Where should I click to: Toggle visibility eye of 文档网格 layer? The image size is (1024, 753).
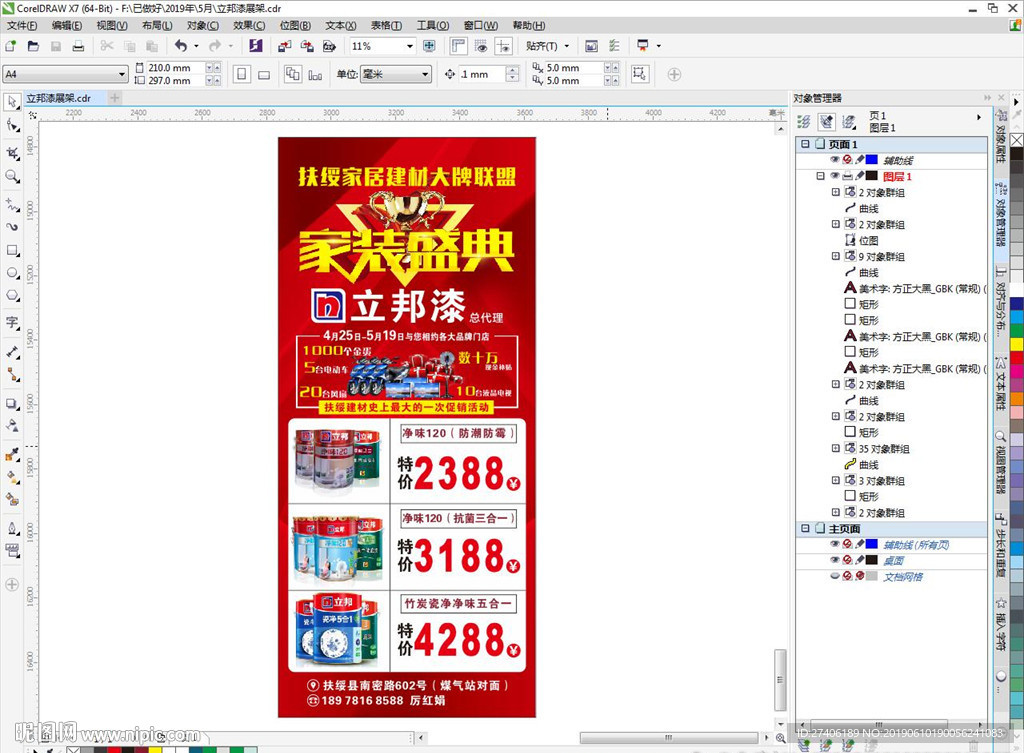click(x=835, y=576)
